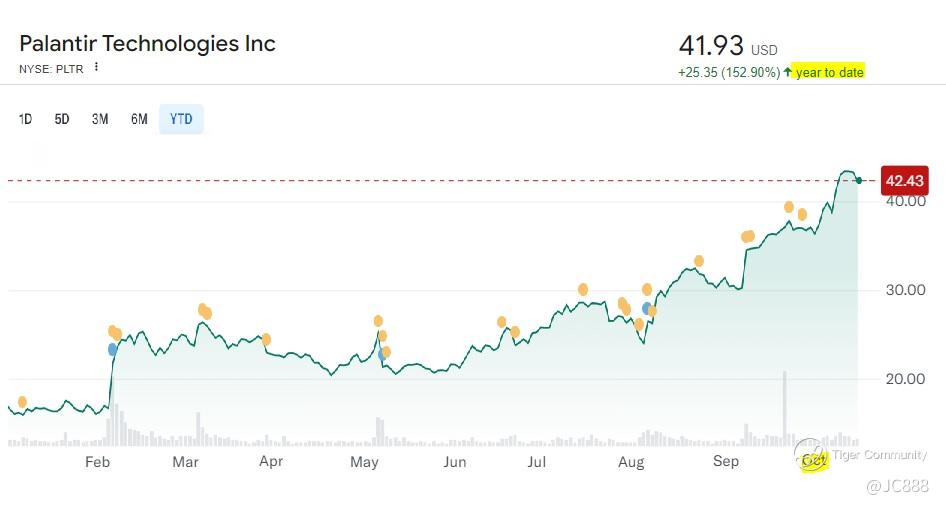Image resolution: width=946 pixels, height=507 pixels.
Task: Click the tallest volume bar in September
Action: coord(785,407)
